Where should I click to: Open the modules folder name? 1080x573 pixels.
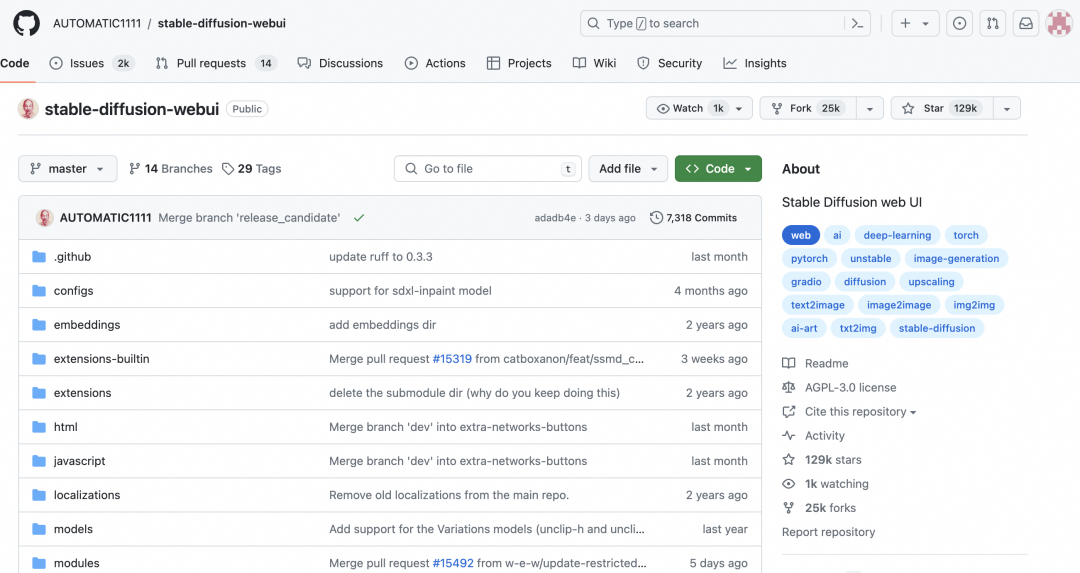point(76,563)
